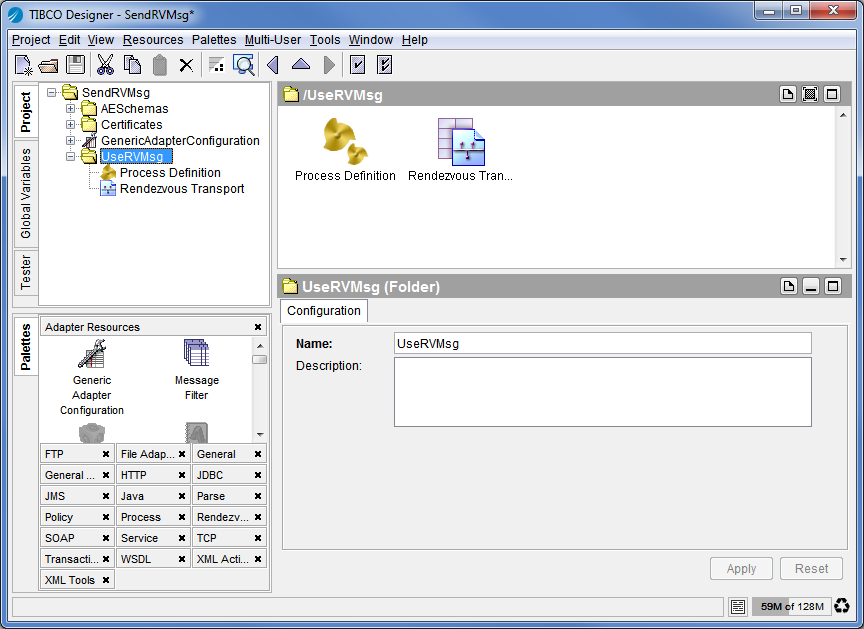The height and width of the screenshot is (629, 864).
Task: Click the Reset button
Action: coord(811,568)
